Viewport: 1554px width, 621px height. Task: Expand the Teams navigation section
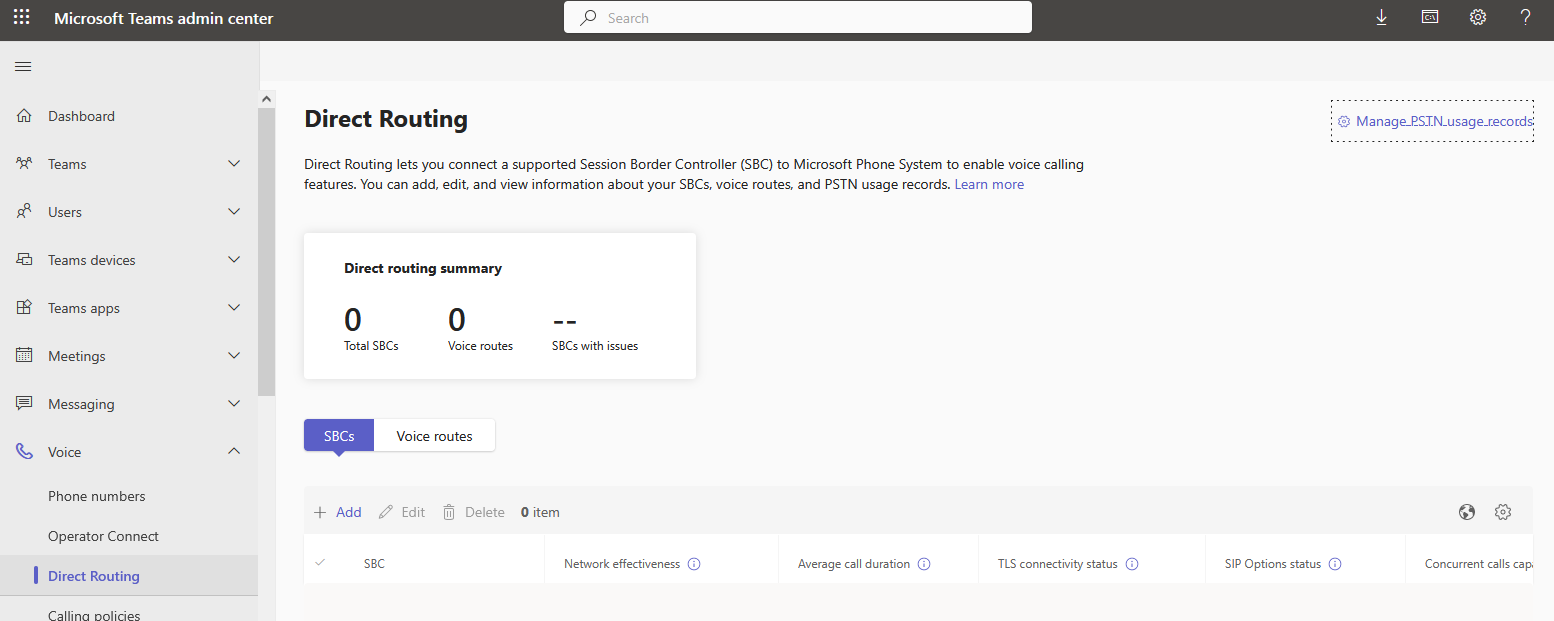(x=234, y=164)
